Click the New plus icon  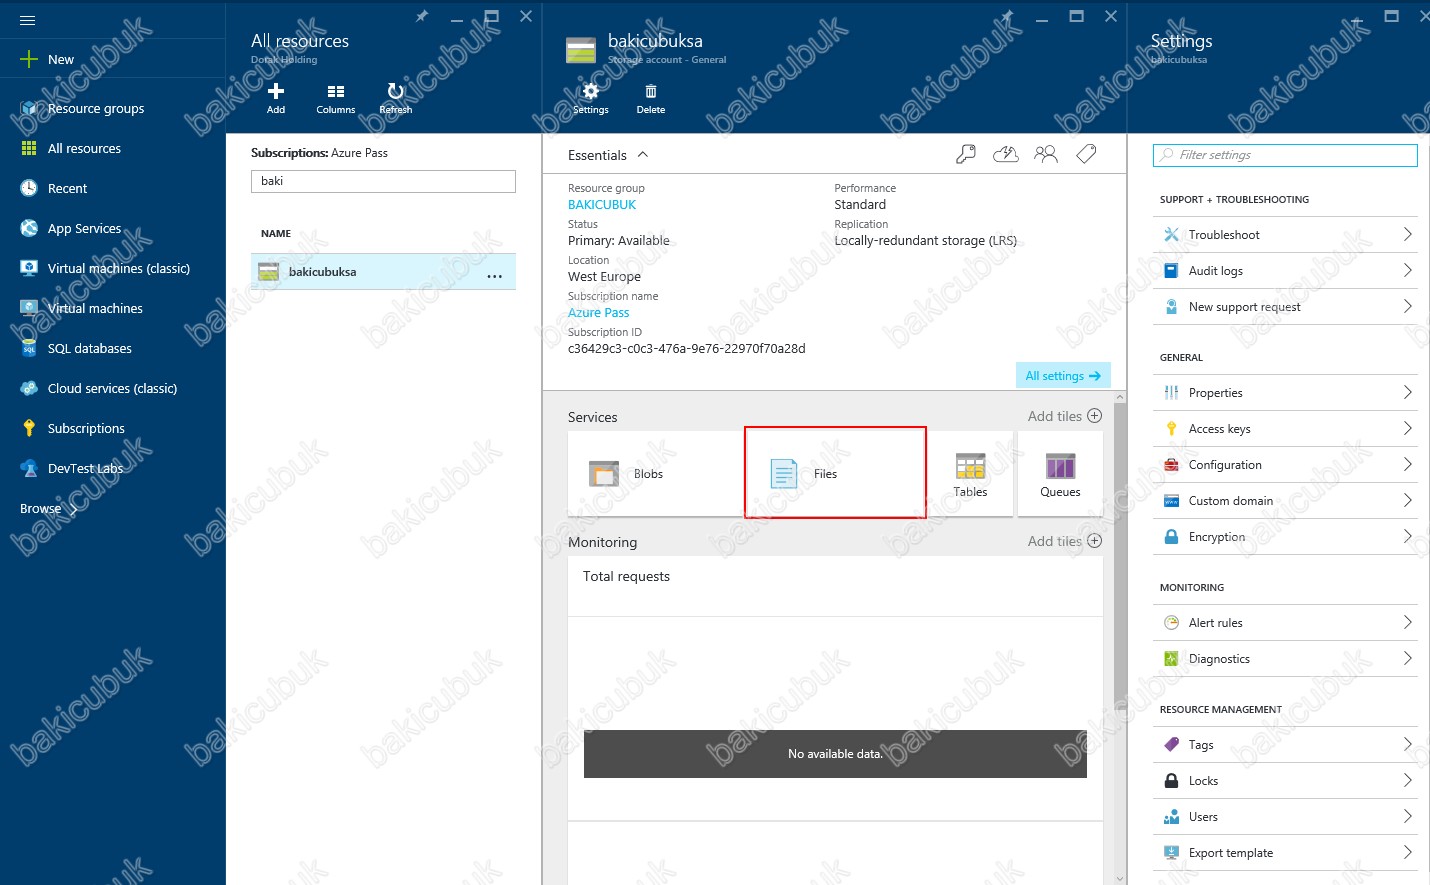29,59
